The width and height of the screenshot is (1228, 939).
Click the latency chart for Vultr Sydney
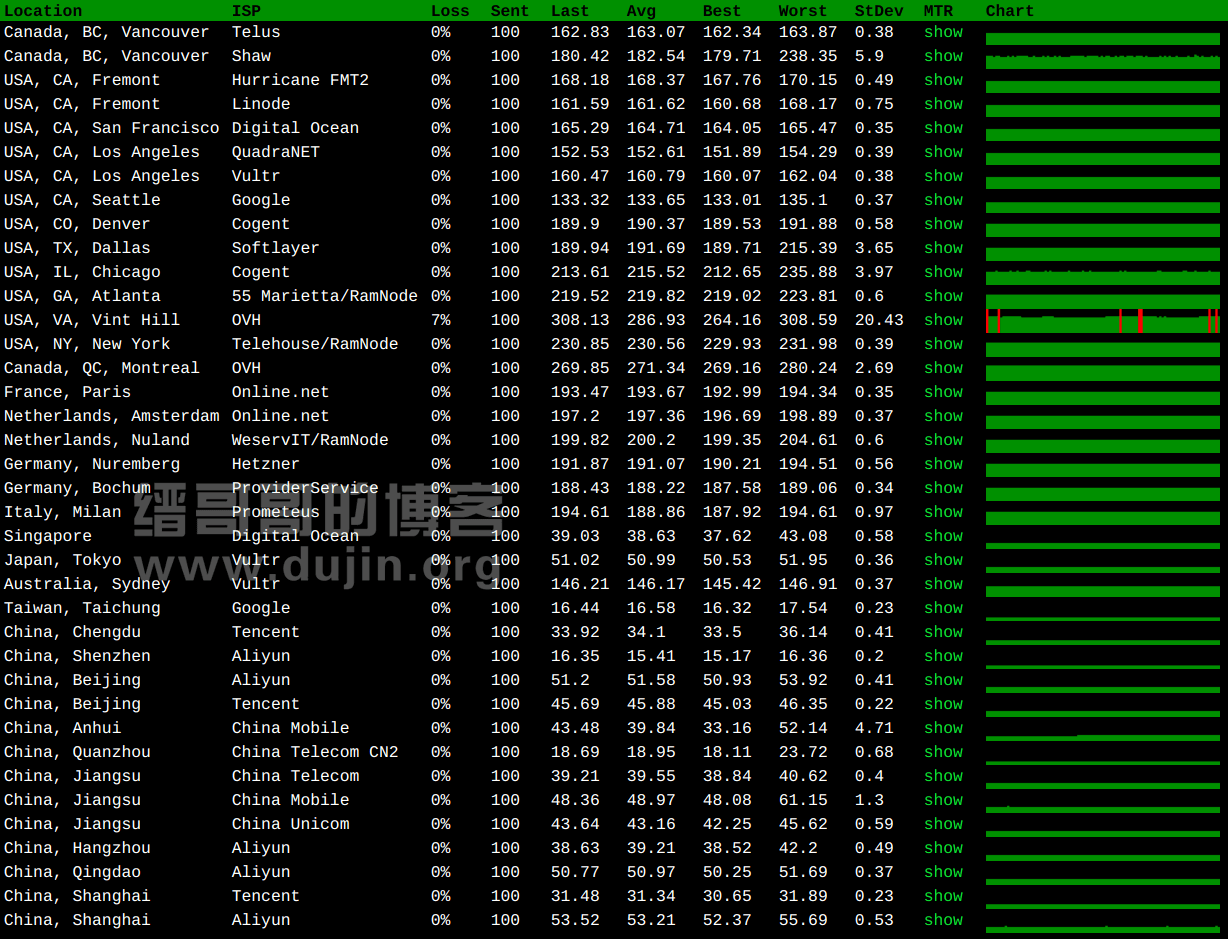[x=1103, y=591]
